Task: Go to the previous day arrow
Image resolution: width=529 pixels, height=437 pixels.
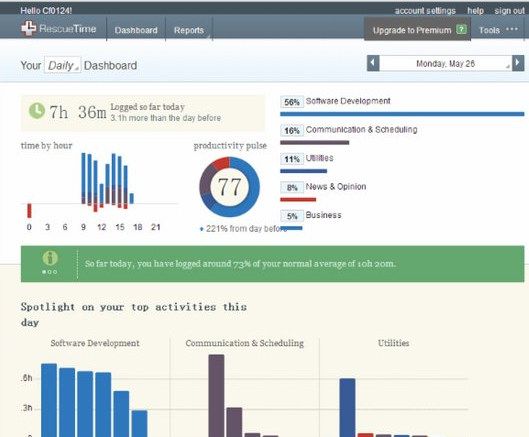Action: [373, 63]
